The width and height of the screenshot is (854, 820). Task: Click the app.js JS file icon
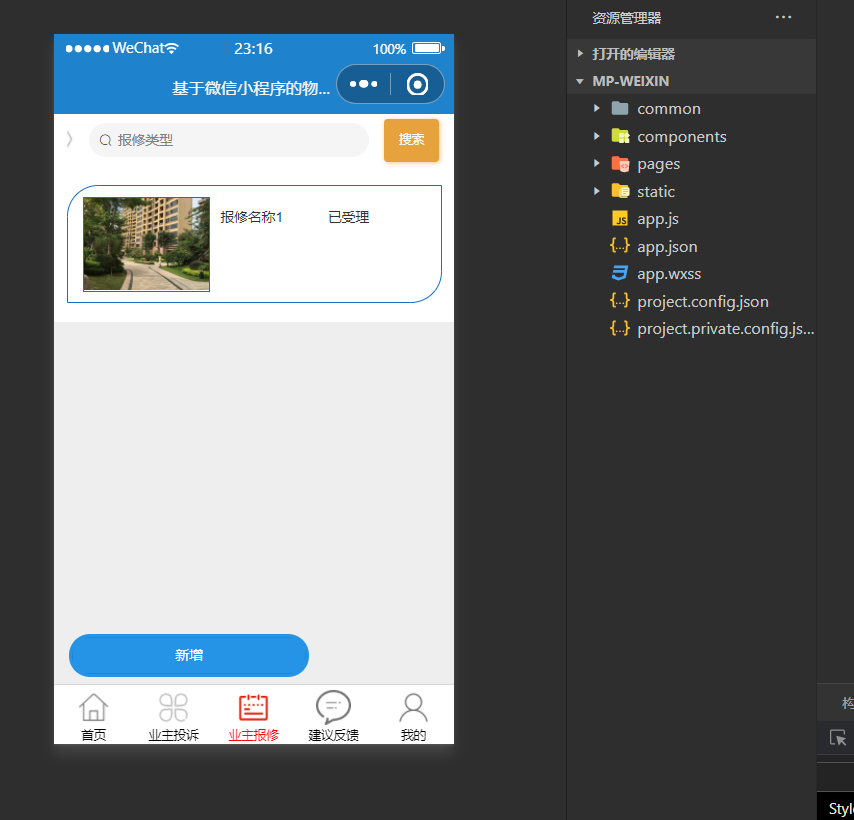[620, 218]
